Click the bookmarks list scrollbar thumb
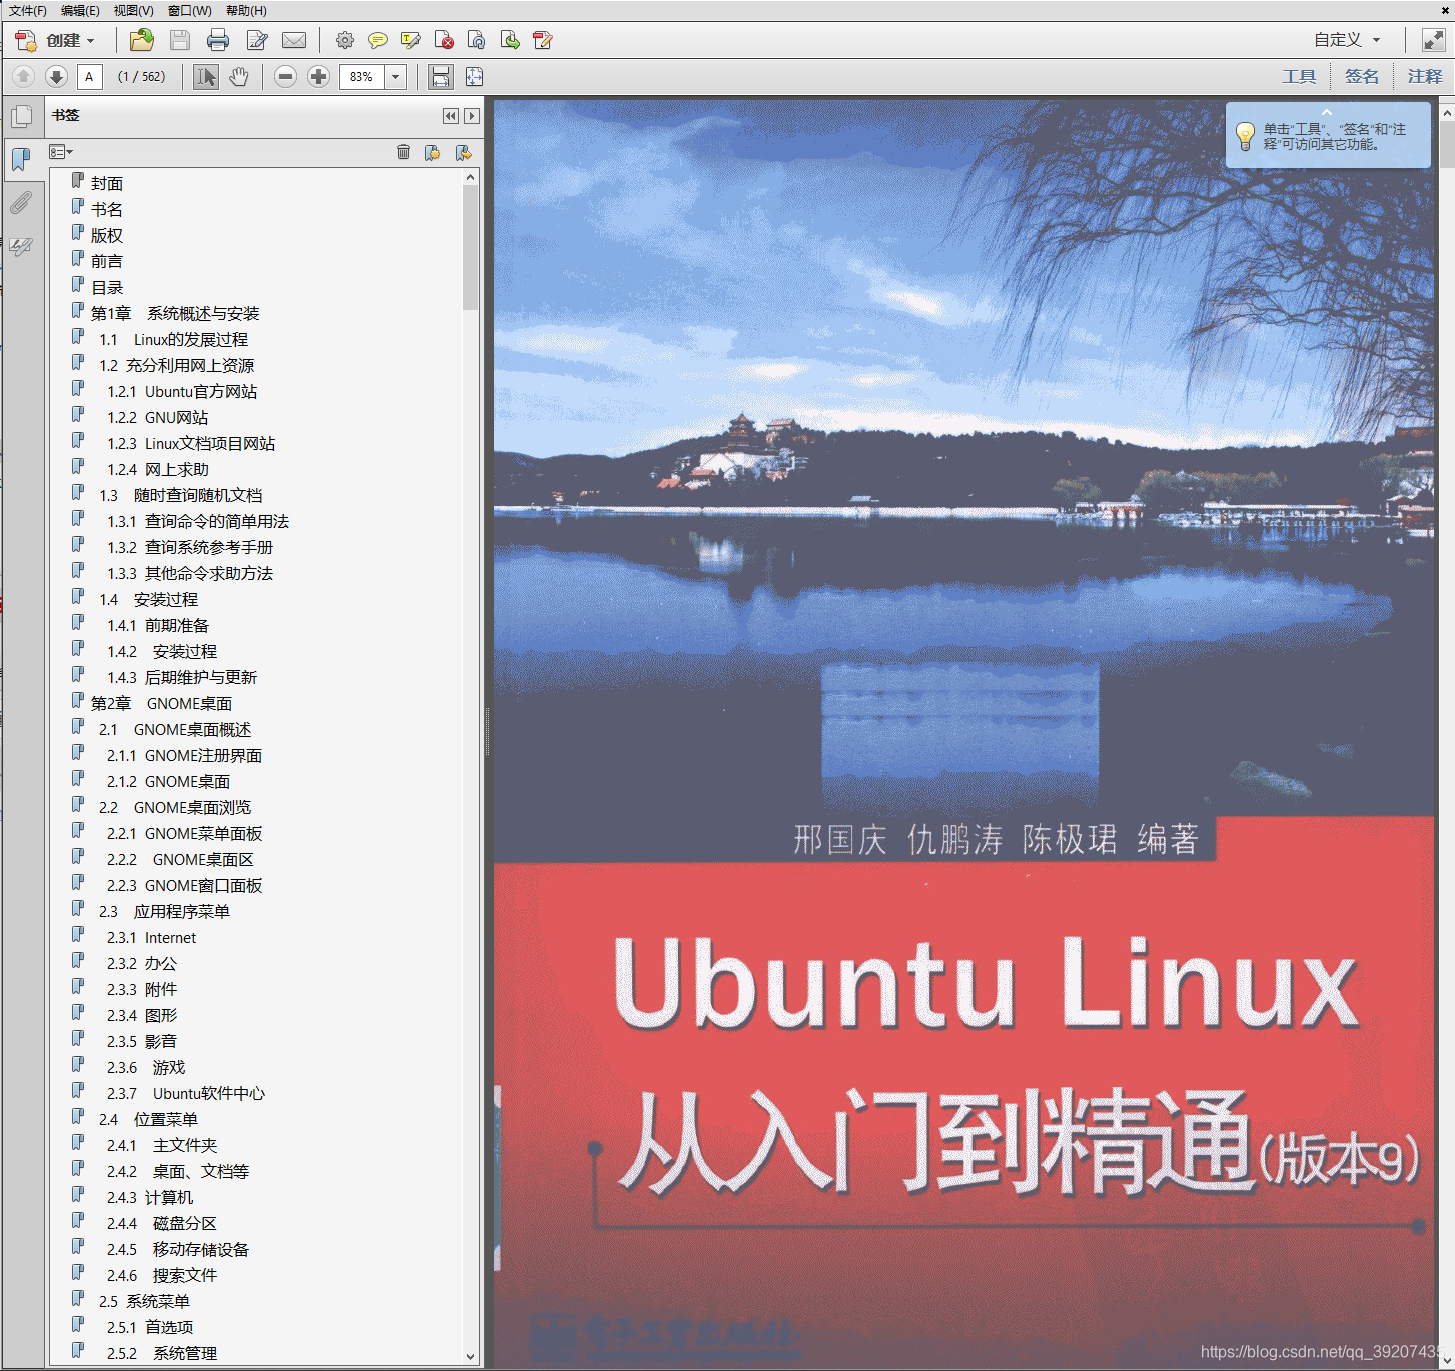Image resolution: width=1455 pixels, height=1371 pixels. click(470, 248)
